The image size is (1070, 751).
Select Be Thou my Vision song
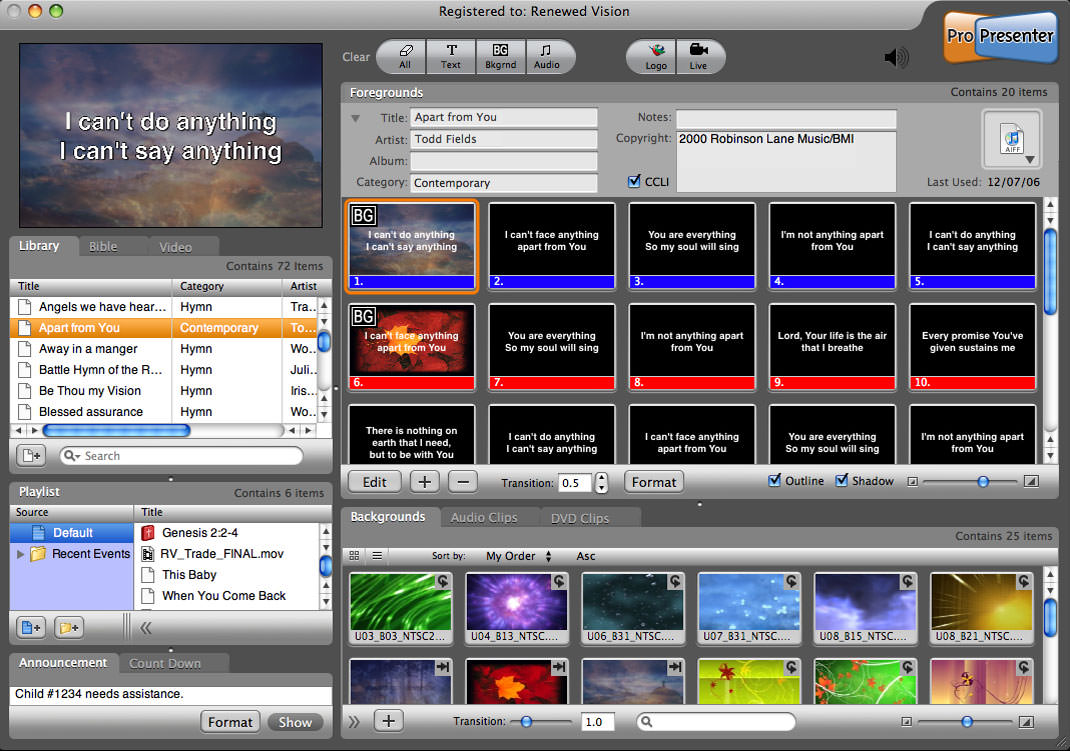pyautogui.click(x=165, y=391)
